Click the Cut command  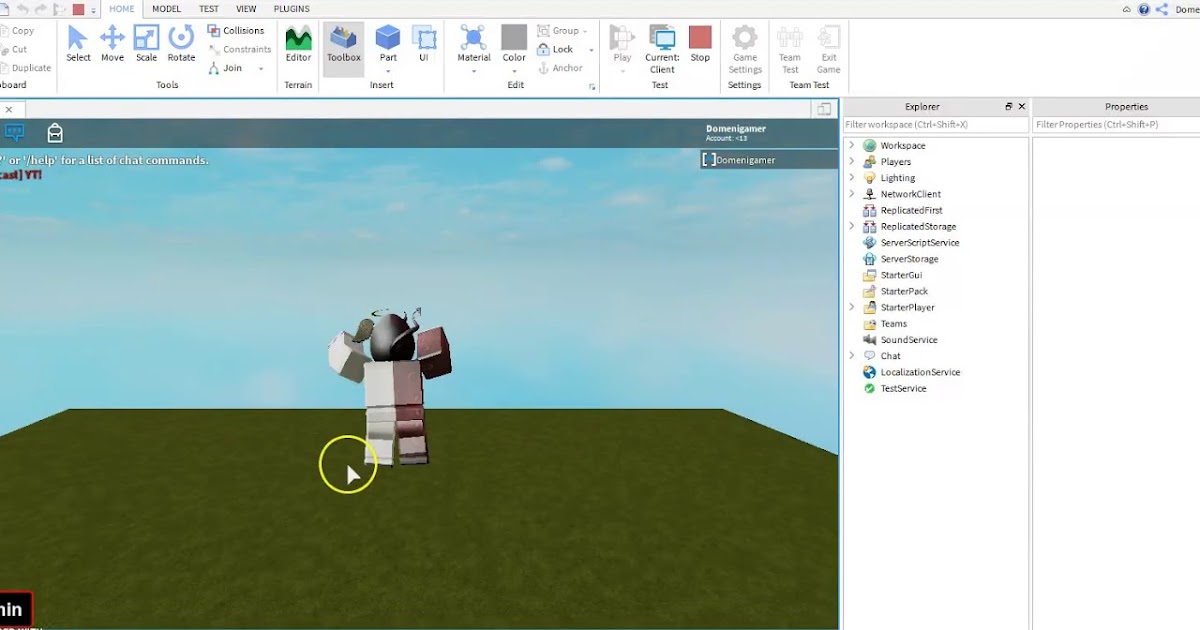click(x=15, y=49)
